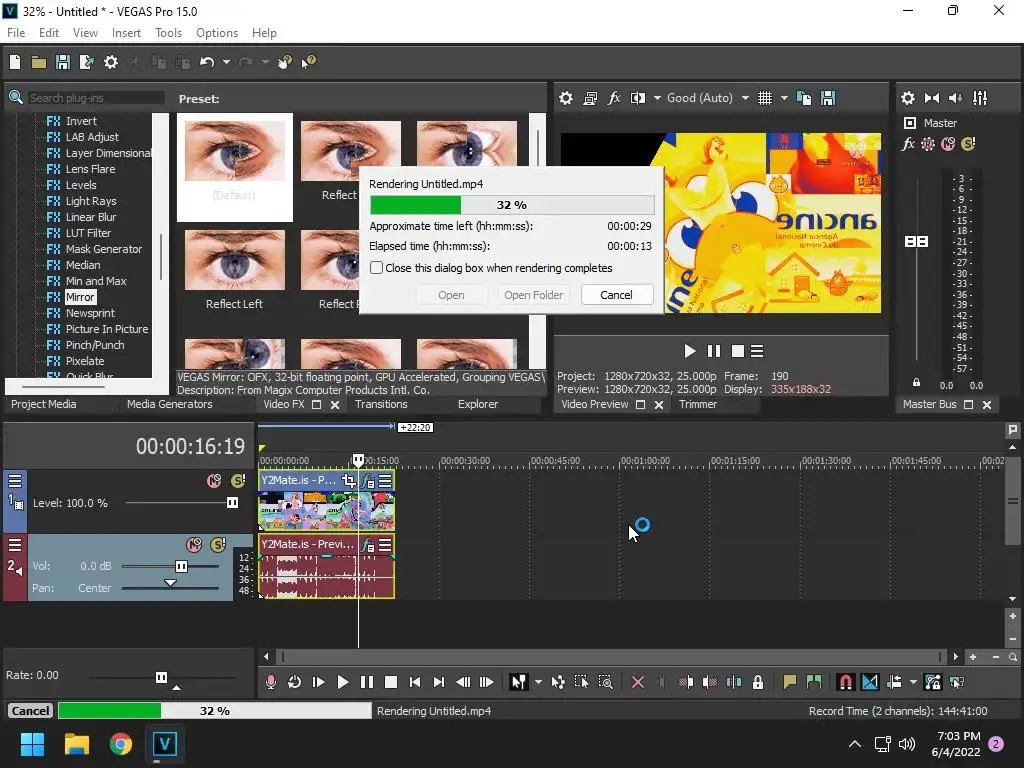Open mixing console from Master Bus

tap(980, 98)
